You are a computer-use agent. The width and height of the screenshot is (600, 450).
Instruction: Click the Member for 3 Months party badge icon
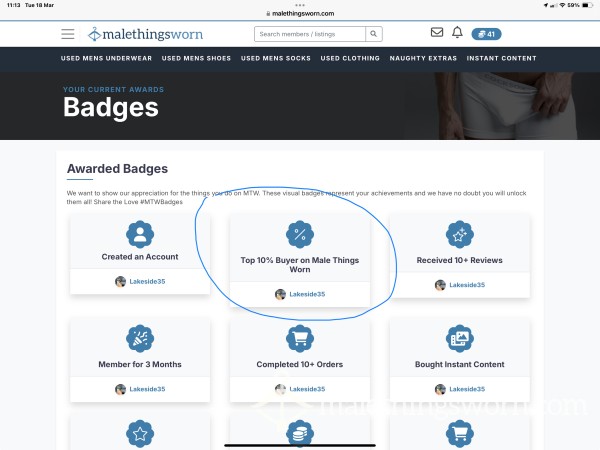(140, 339)
